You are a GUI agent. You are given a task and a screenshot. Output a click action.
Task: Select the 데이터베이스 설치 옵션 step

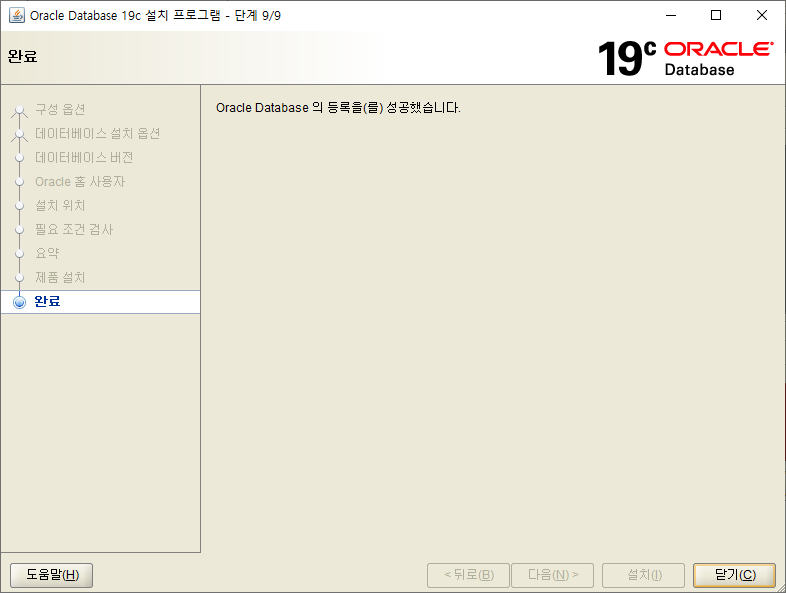pyautogui.click(x=97, y=133)
